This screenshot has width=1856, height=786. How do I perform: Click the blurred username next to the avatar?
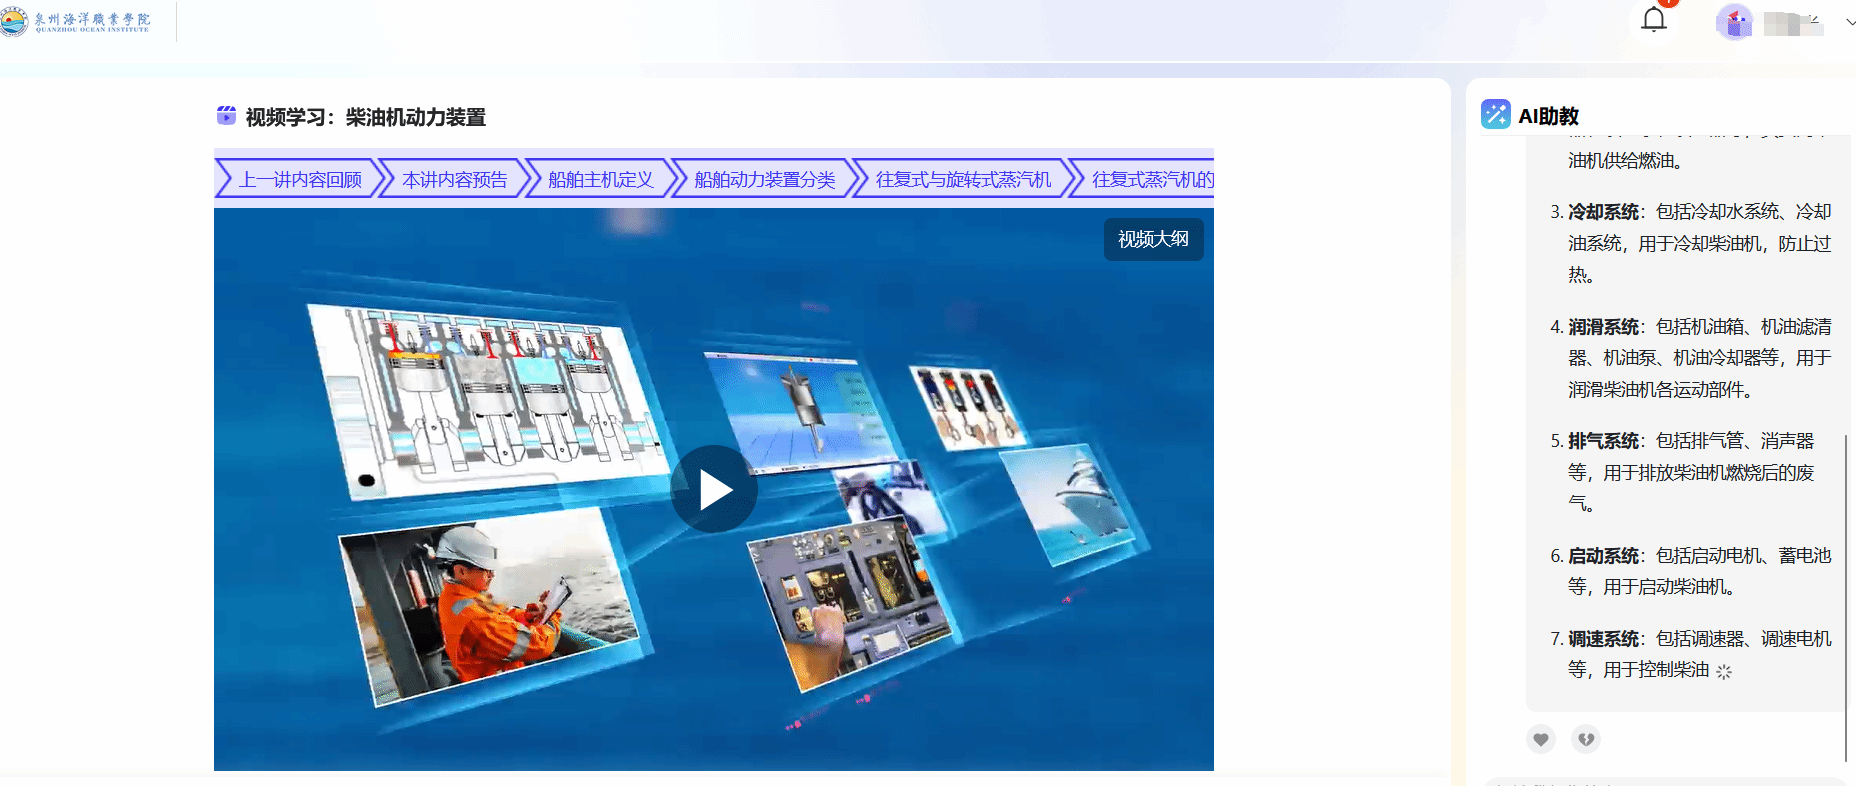[1792, 23]
